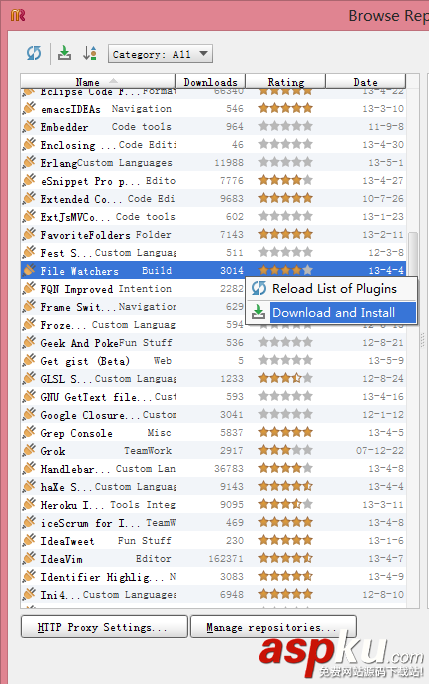Select the Fest S... plugin row
The width and height of the screenshot is (429, 684).
[x=213, y=252]
